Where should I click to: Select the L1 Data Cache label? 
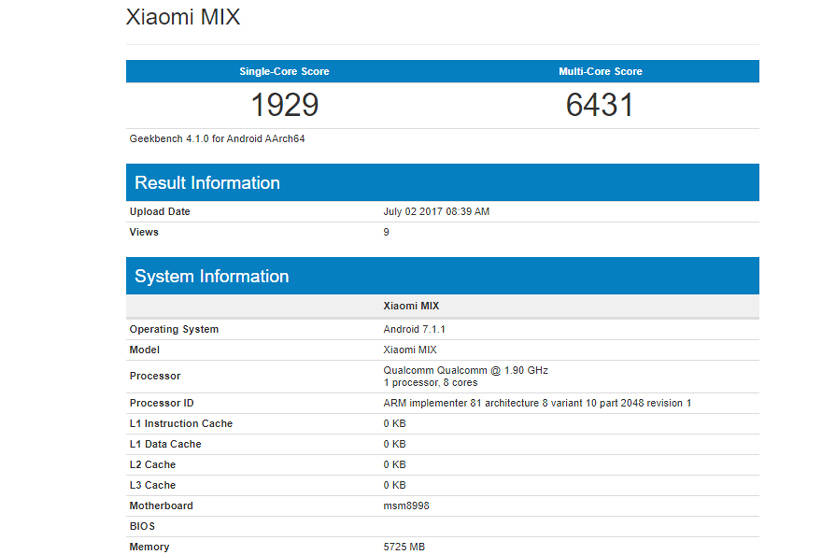[x=166, y=444]
